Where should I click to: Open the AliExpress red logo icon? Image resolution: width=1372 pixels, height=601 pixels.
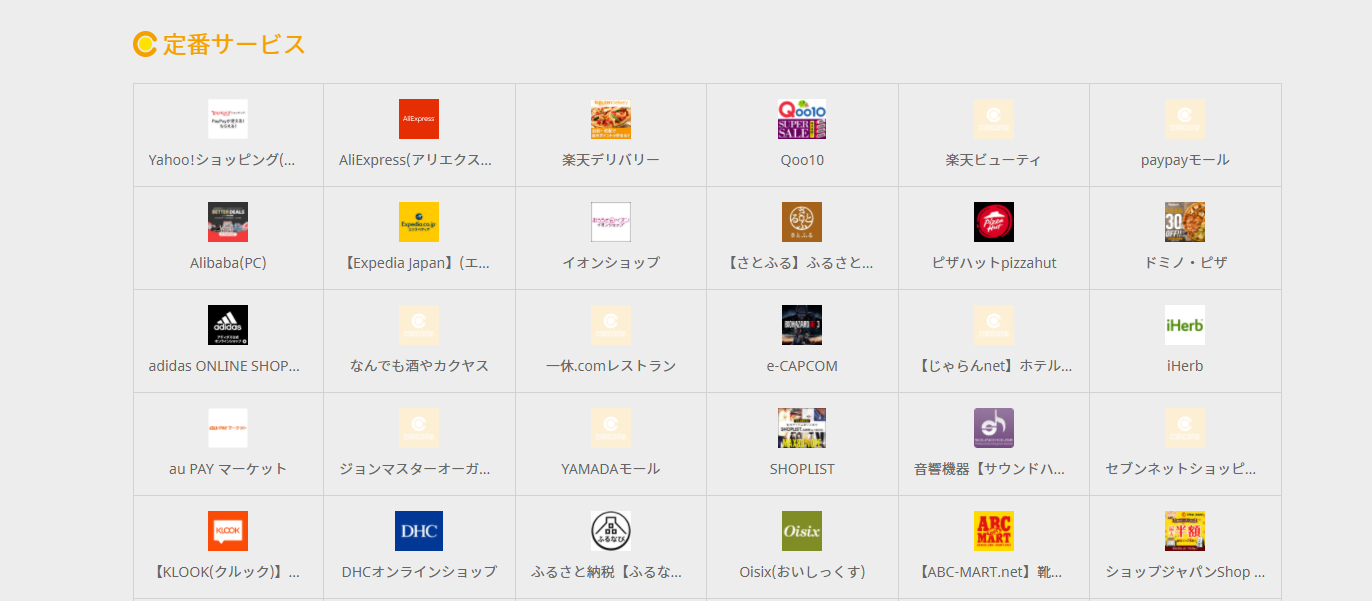pyautogui.click(x=419, y=119)
